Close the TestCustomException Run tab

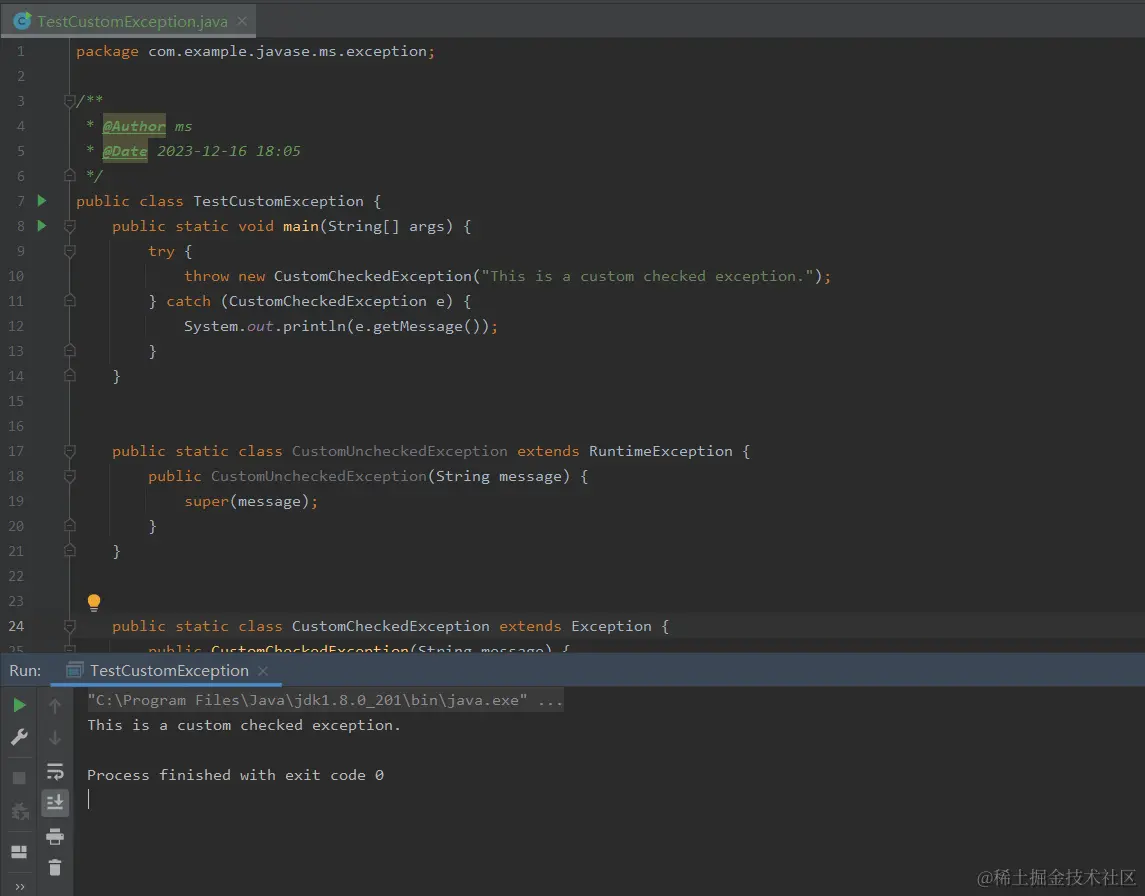click(263, 670)
